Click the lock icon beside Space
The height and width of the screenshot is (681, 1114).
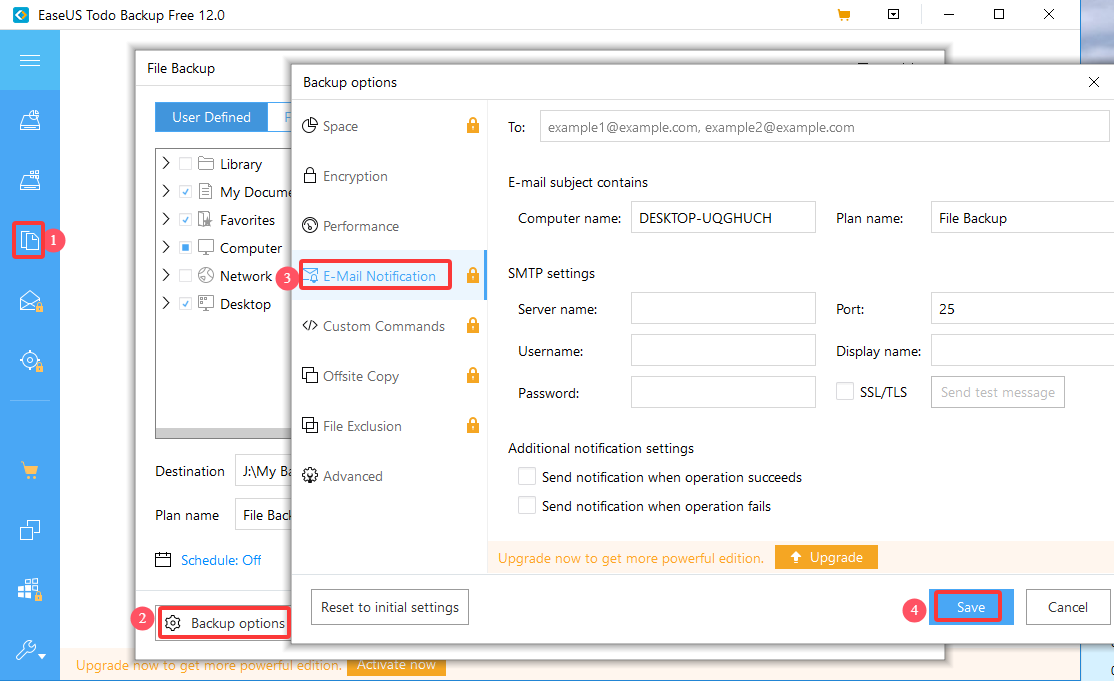[472, 126]
